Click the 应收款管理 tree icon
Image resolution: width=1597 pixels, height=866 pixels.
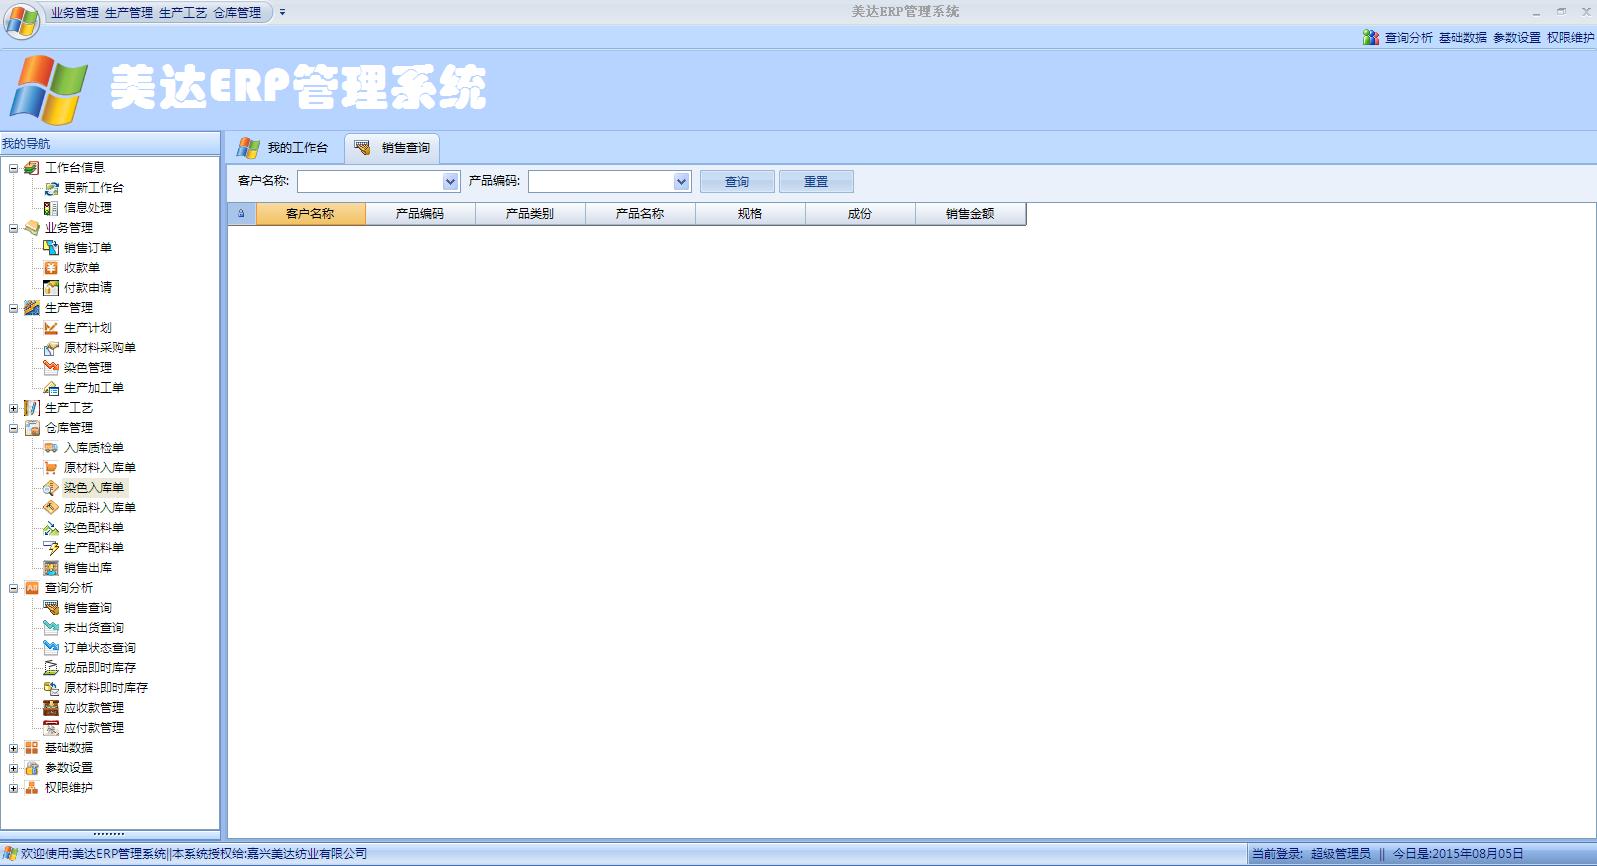(x=51, y=708)
